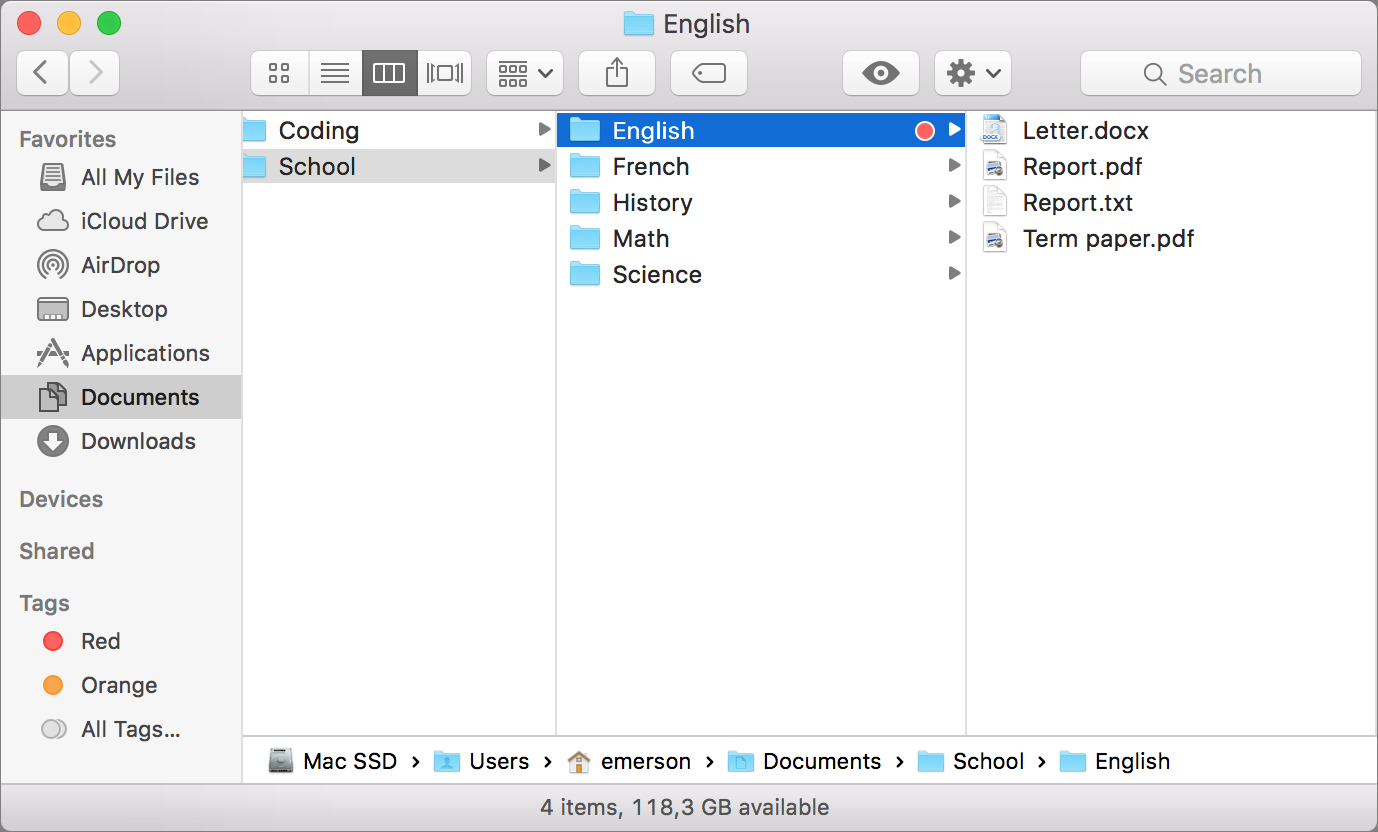Viewport: 1378px width, 832px height.
Task: Open the Action gear dropdown
Action: click(972, 72)
